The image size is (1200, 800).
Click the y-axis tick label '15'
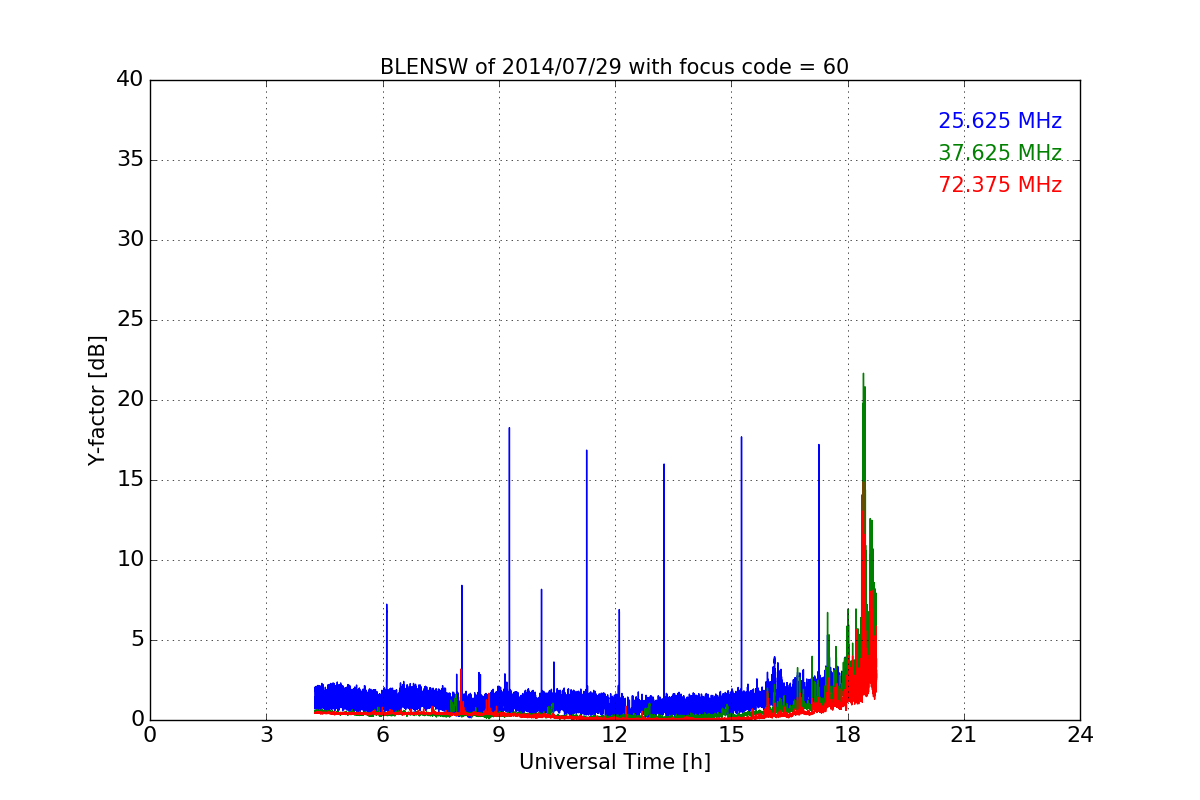(130, 480)
